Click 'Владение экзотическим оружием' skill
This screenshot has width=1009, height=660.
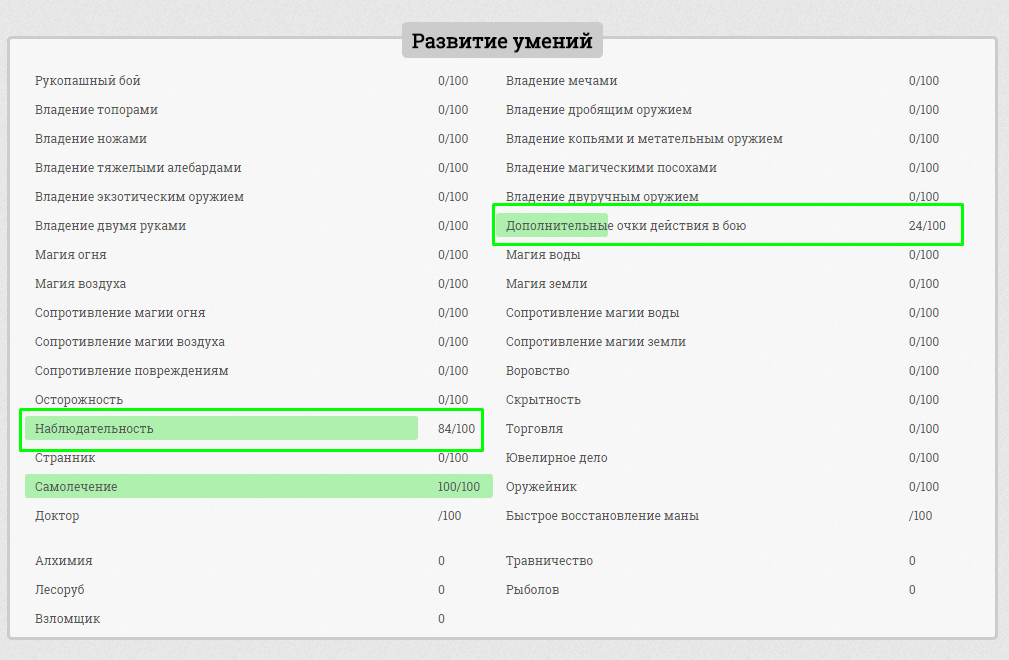point(139,196)
